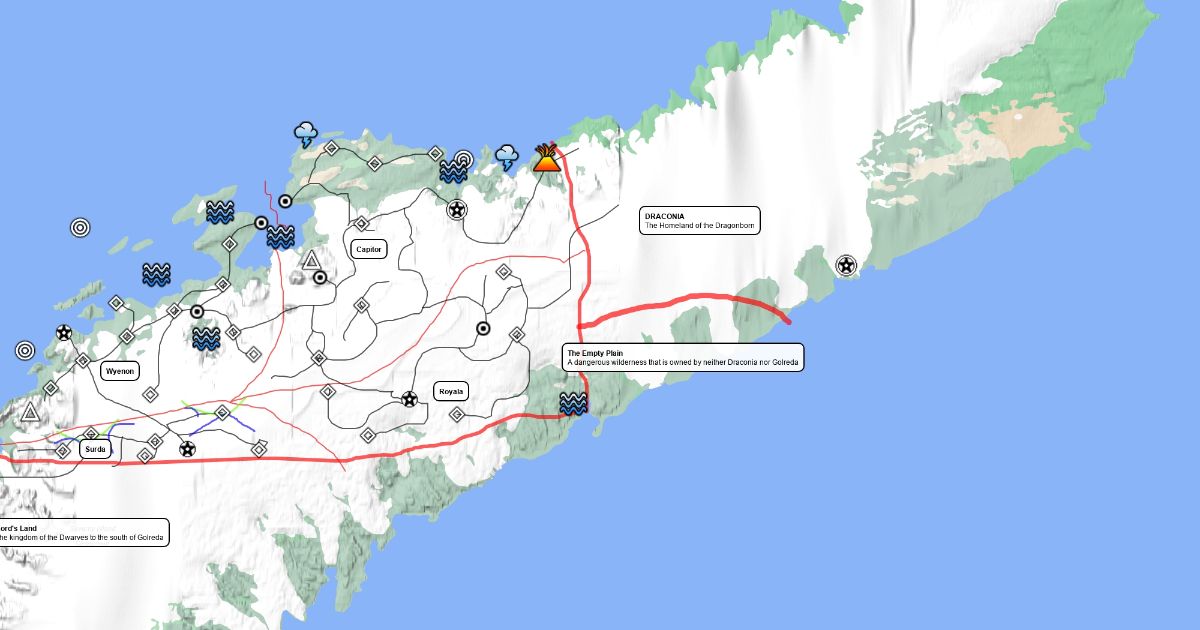The width and height of the screenshot is (1200, 630).
Task: Select the ring marker overlapping the north-coast wave marker
Action: [x=463, y=160]
